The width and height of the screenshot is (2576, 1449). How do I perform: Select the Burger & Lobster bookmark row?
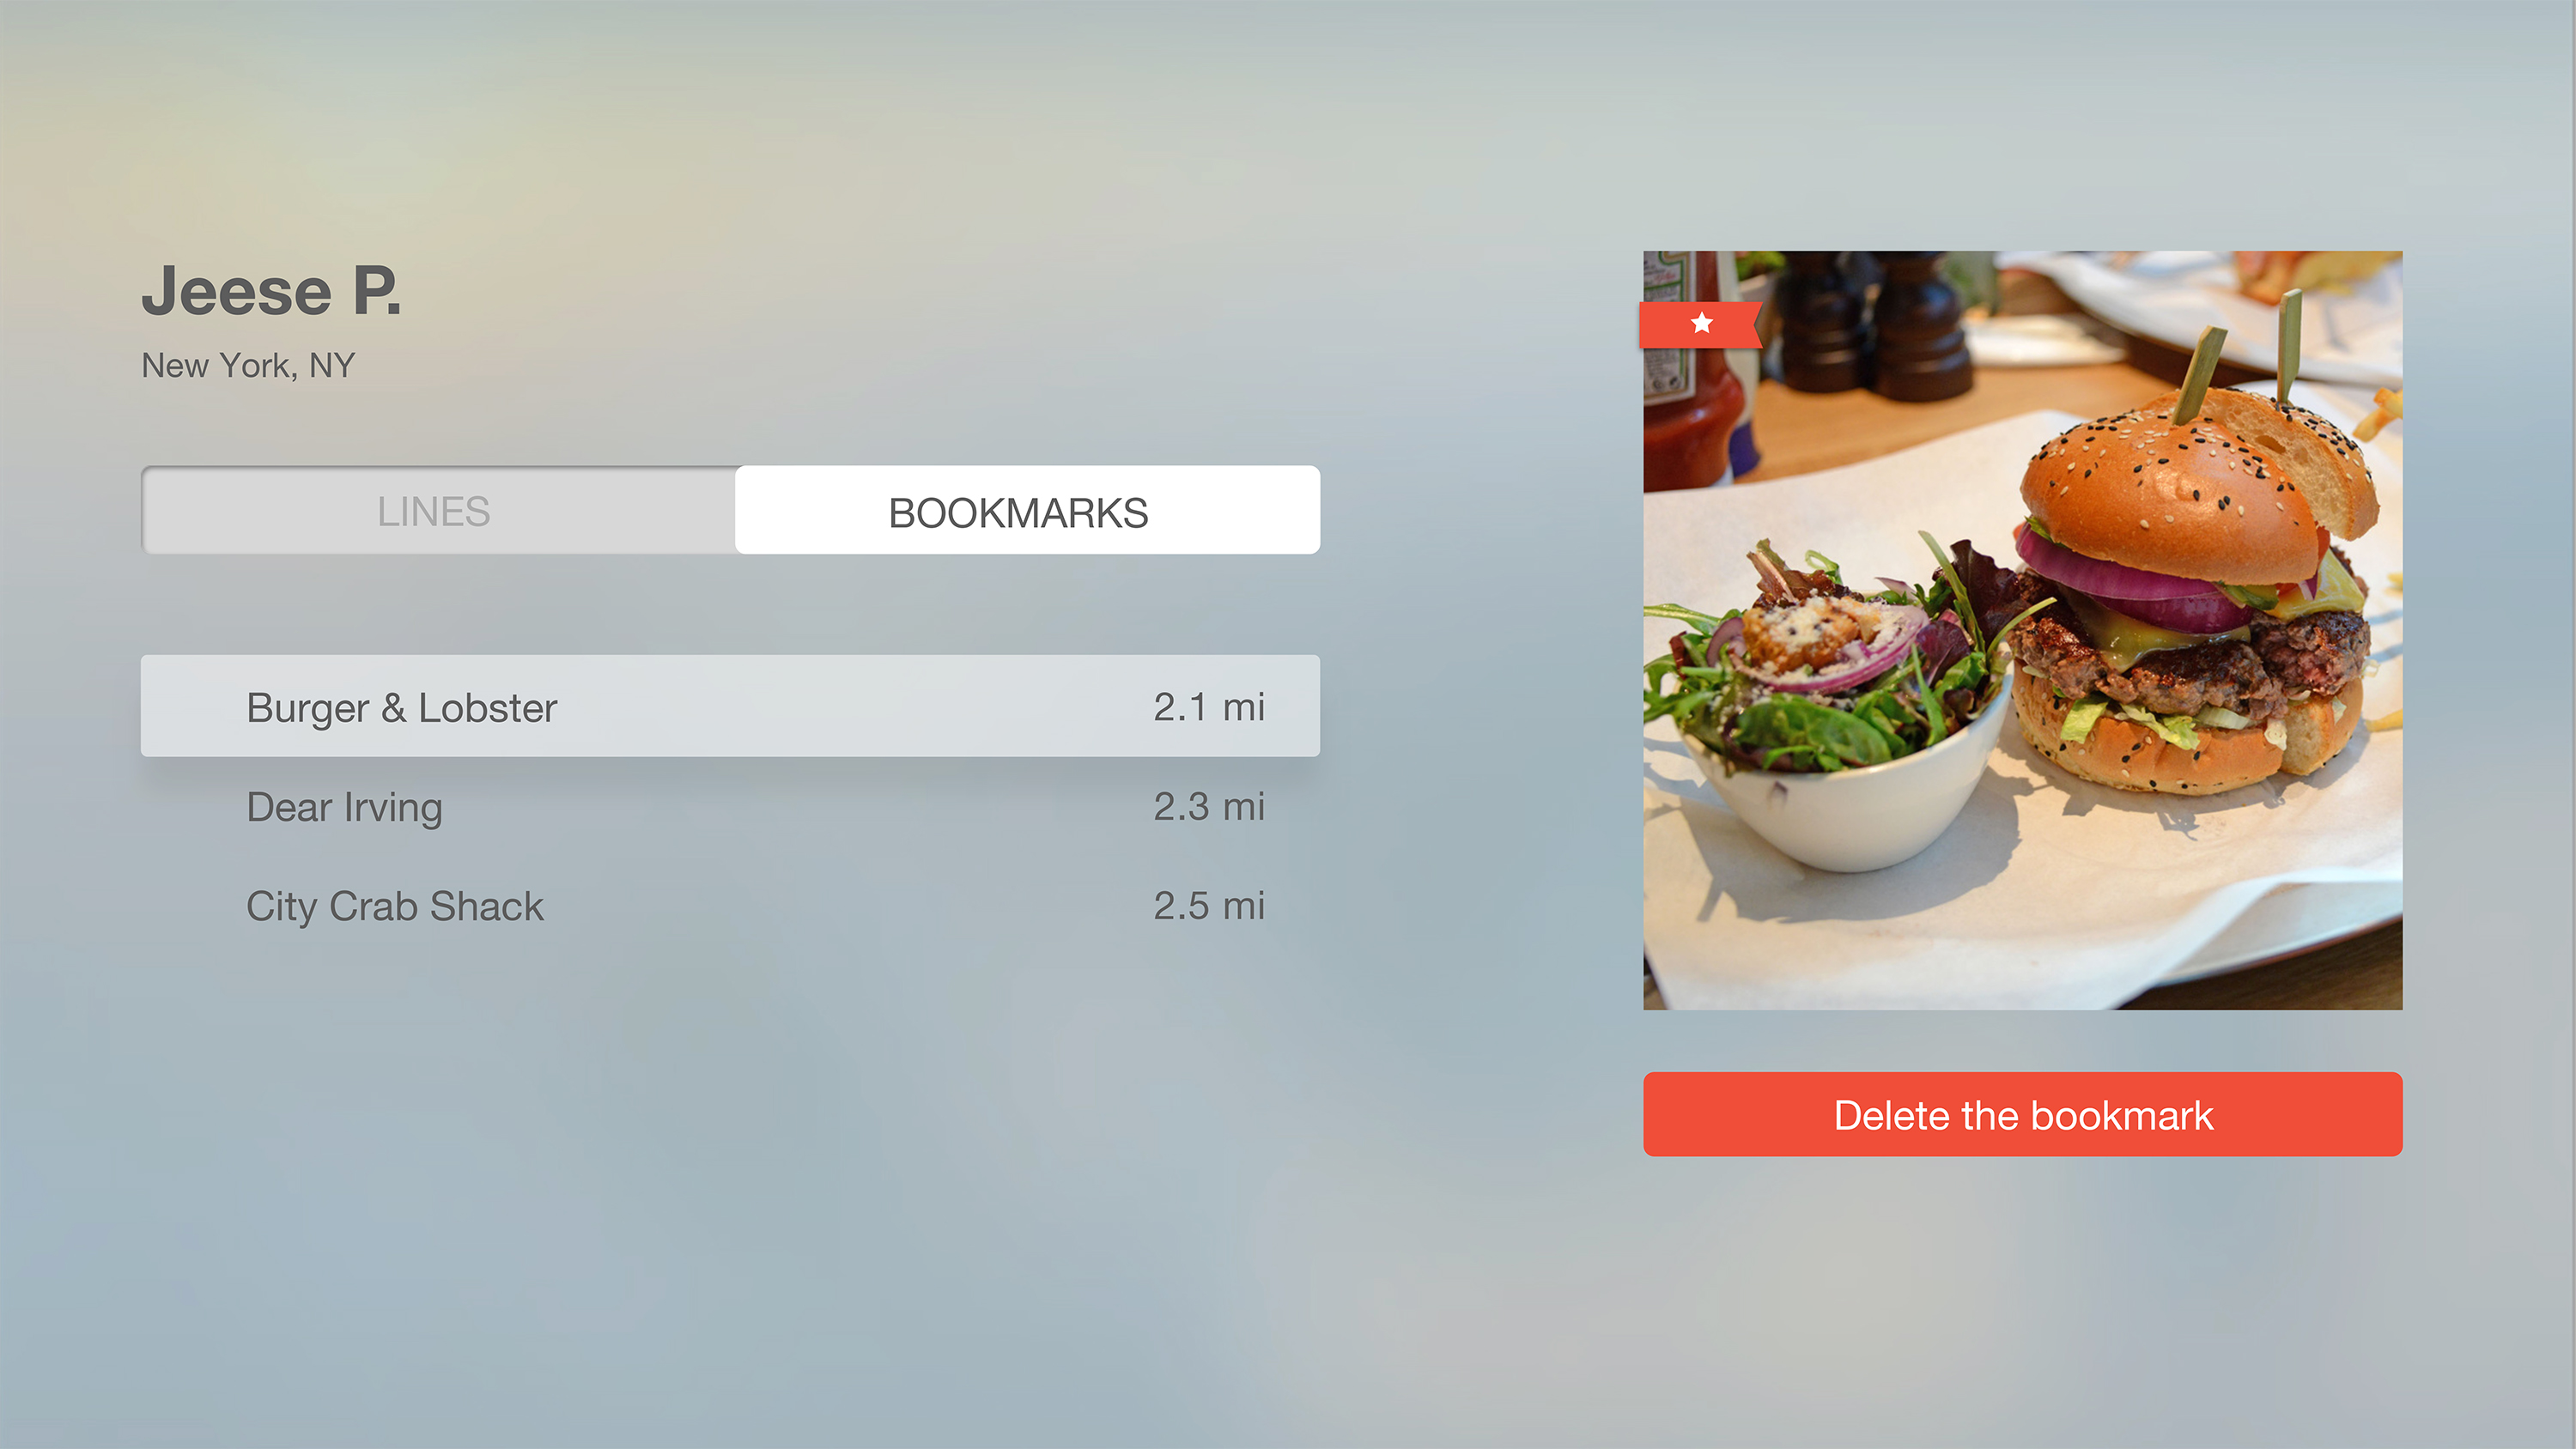pyautogui.click(x=730, y=706)
